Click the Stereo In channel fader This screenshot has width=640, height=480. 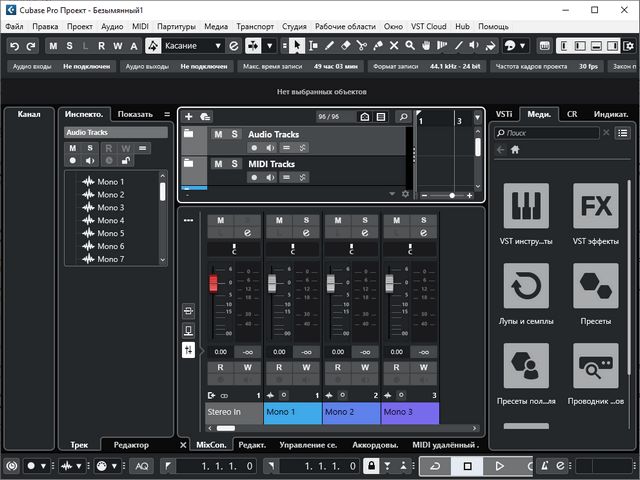point(212,284)
